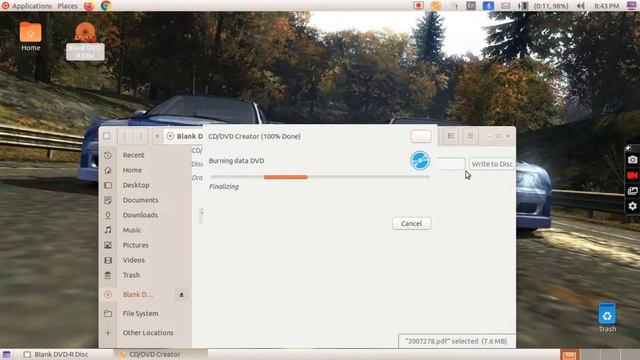Switch file manager to list view
Screen dimensions: 640x360
click(451, 136)
